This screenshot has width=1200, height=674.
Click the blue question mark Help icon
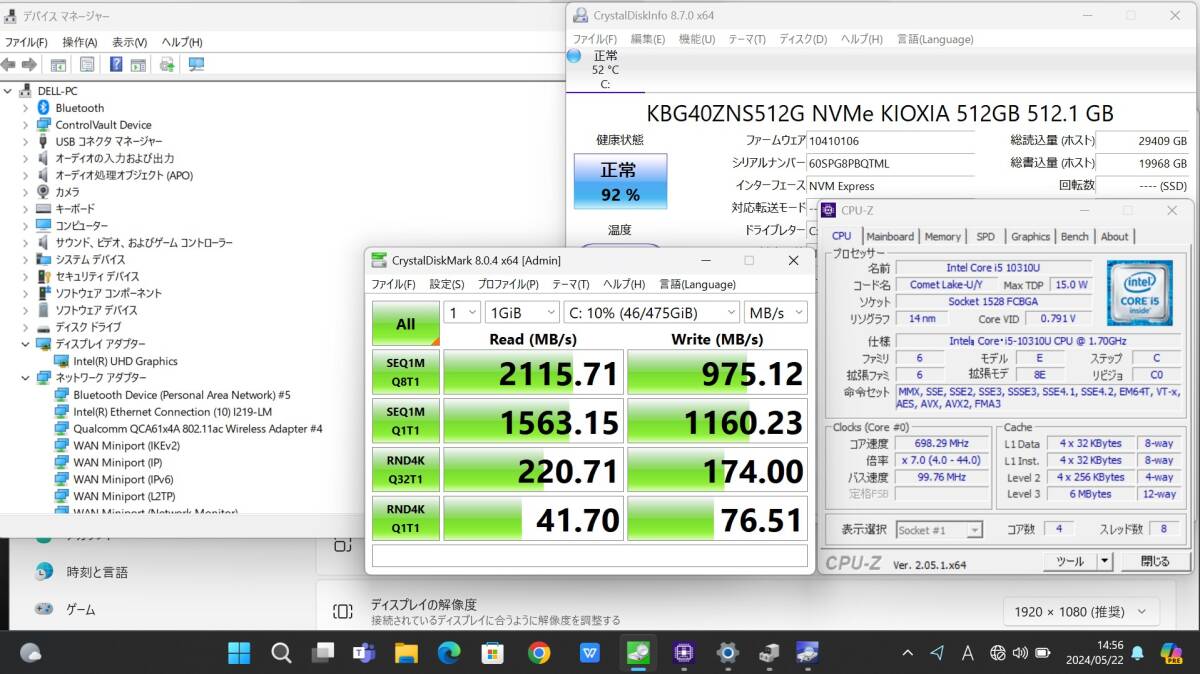(116, 64)
